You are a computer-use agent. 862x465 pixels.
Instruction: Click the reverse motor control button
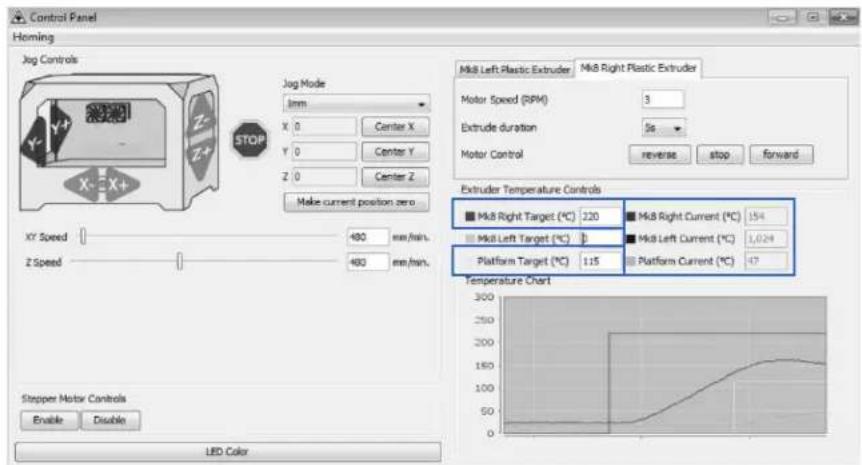pos(659,155)
